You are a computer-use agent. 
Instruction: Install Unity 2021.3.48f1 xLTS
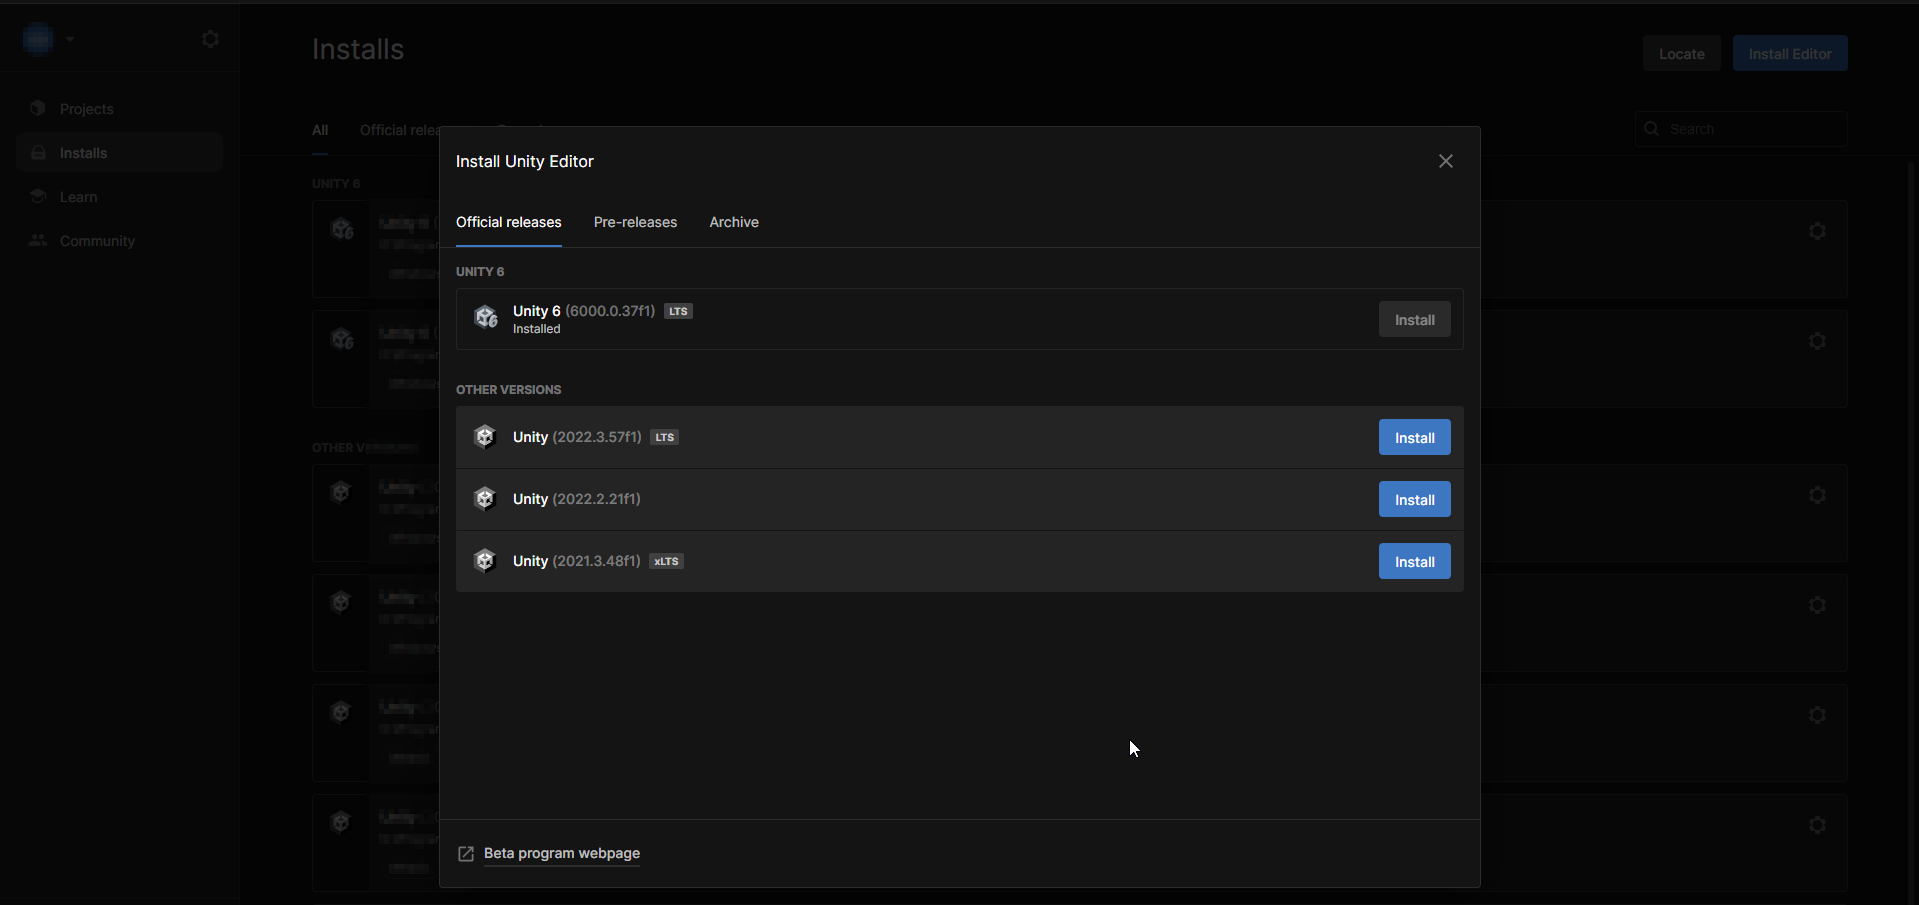pos(1414,562)
